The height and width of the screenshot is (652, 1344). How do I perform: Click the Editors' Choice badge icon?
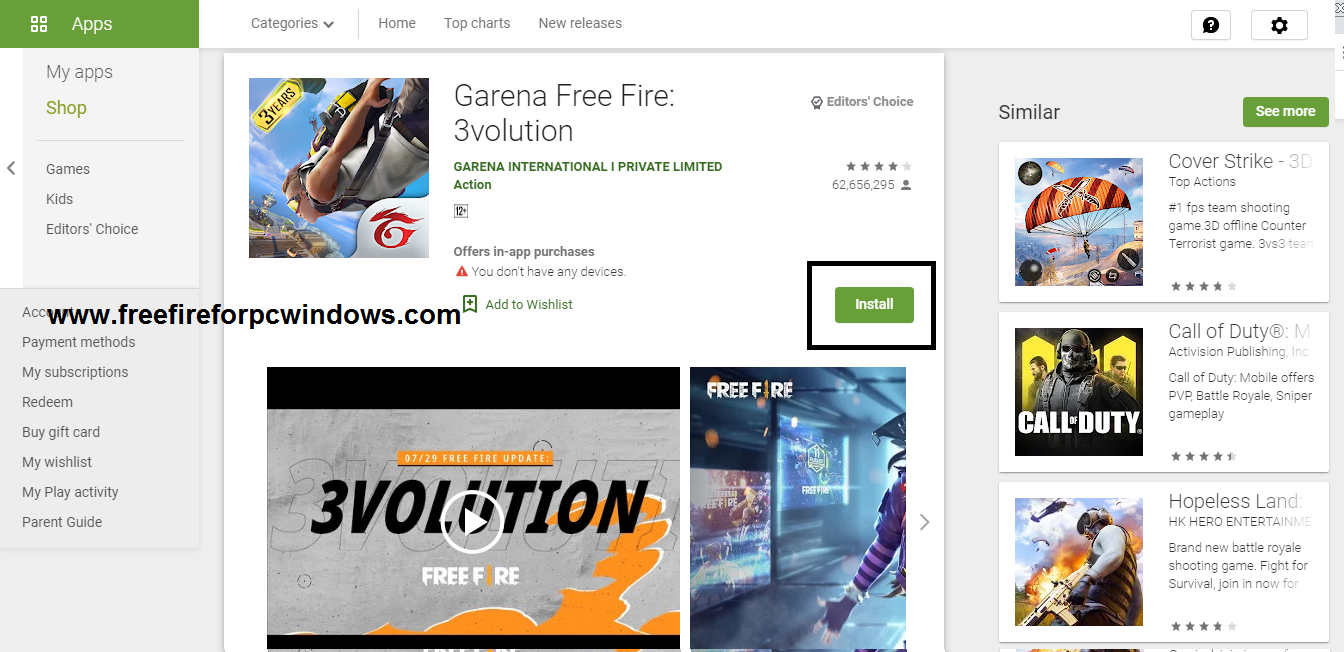pyautogui.click(x=816, y=102)
